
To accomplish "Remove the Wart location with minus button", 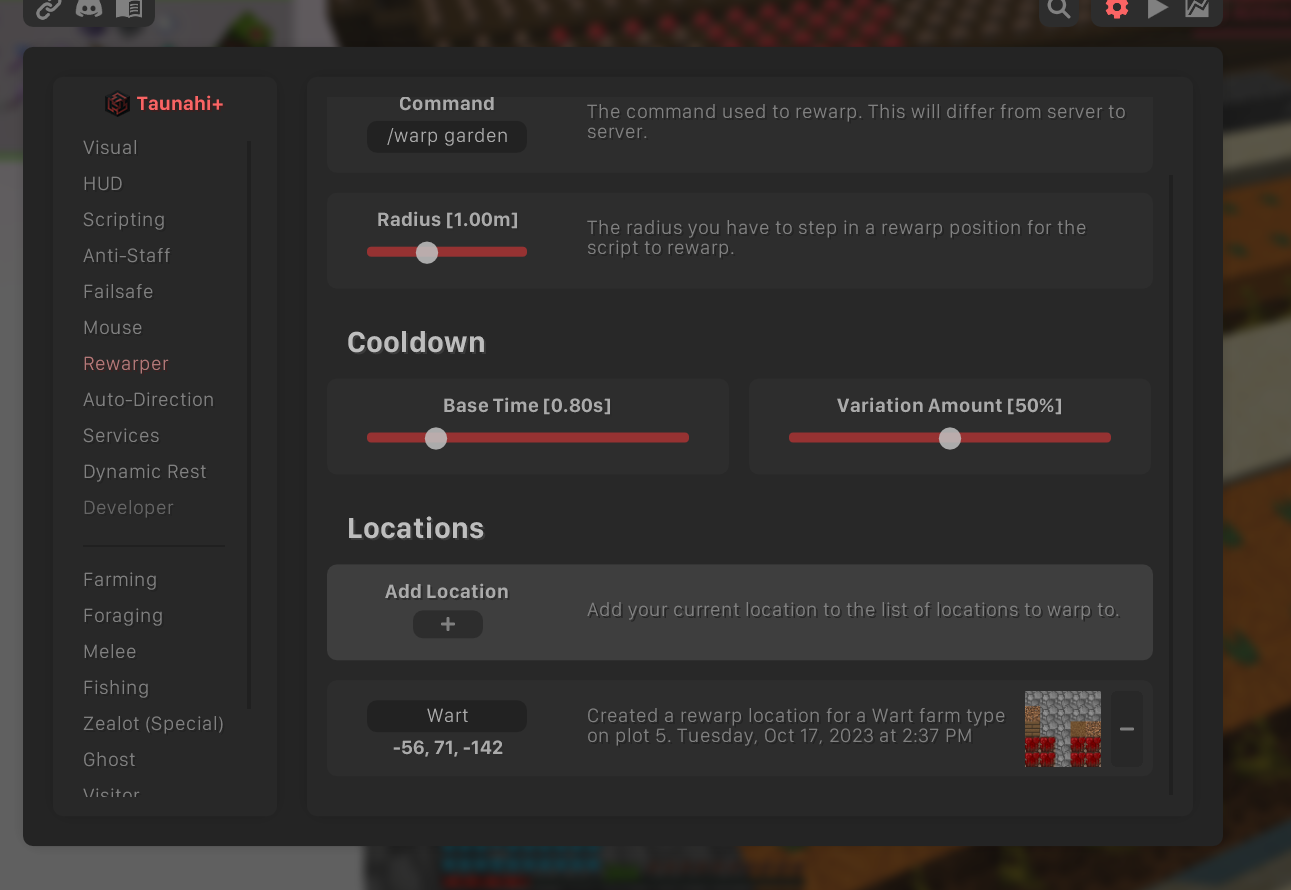I will coord(1127,729).
